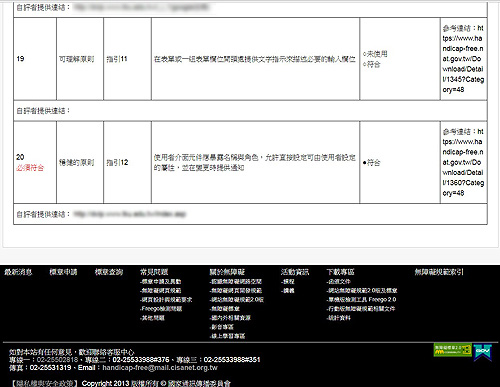This screenshot has width=500, height=387.
Task: Open Freego檢測問題 FAQ link
Action: (161, 309)
